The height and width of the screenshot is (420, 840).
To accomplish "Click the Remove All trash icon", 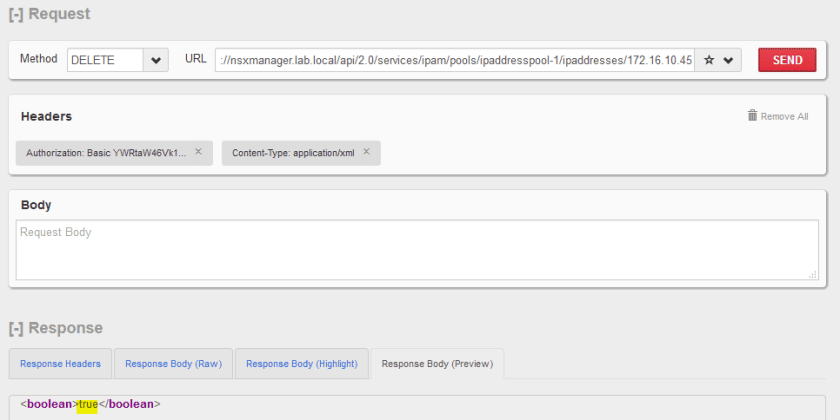I will [752, 116].
